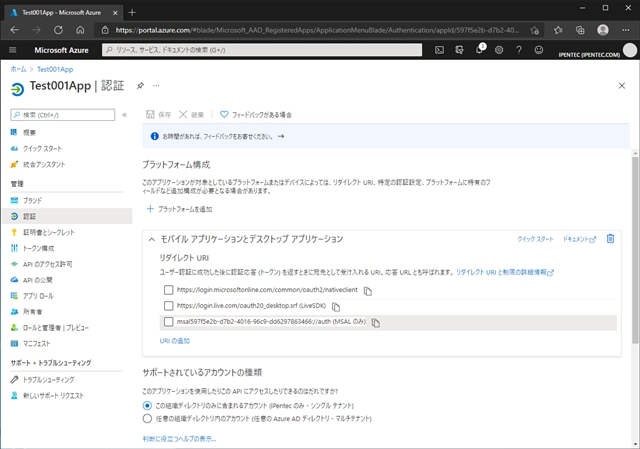Click the browser back arrow
The height and width of the screenshot is (449, 640).
click(x=15, y=30)
